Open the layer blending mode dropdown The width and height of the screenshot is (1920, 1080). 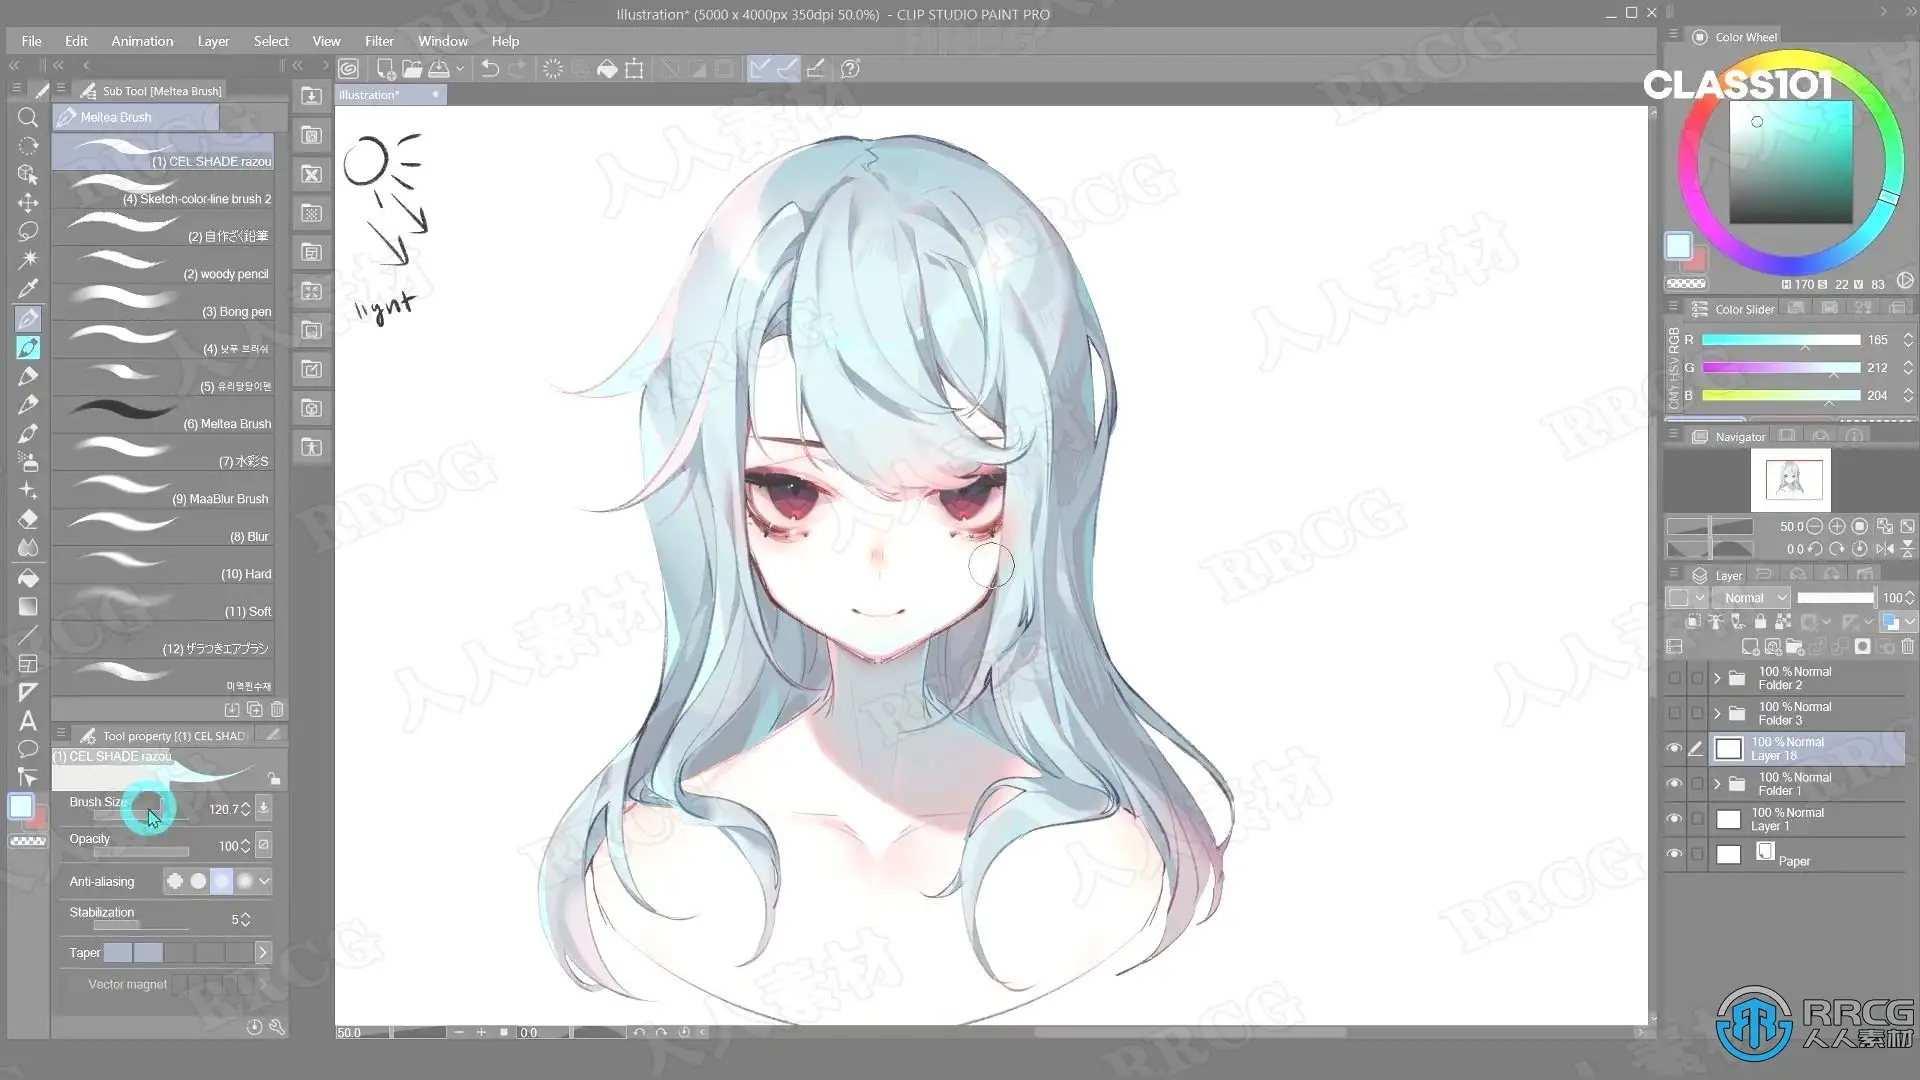[1751, 598]
